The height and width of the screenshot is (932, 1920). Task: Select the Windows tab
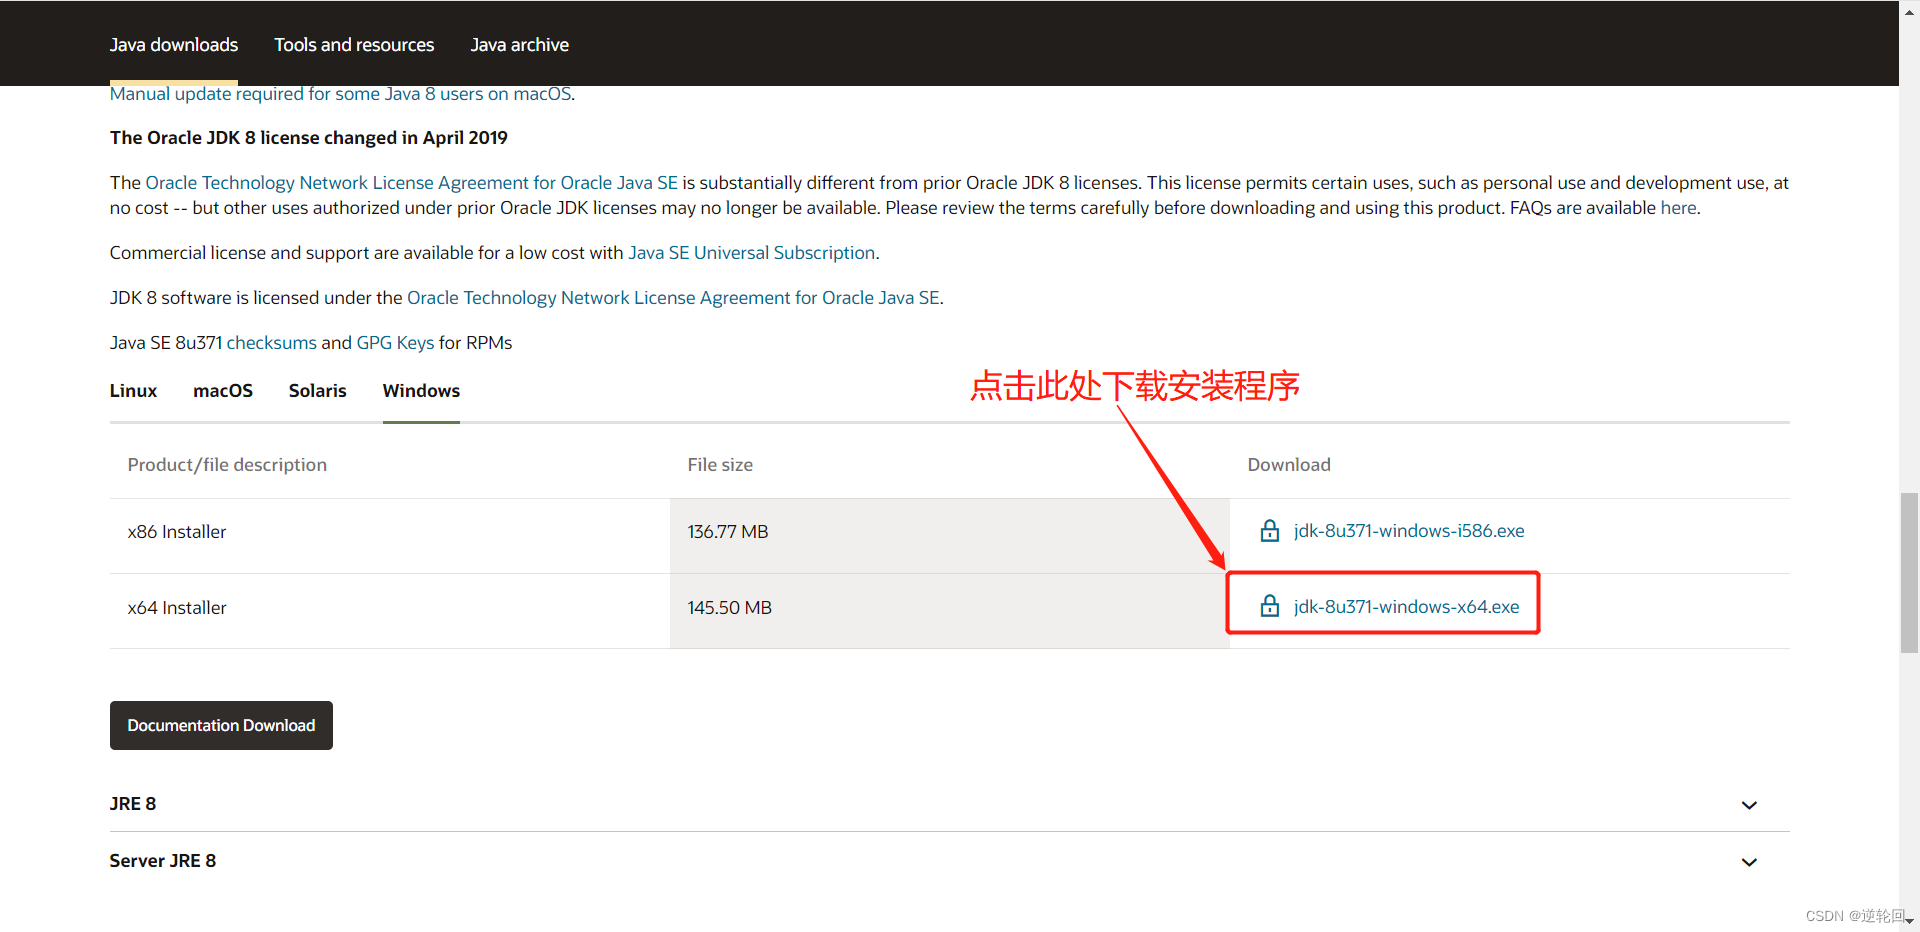pyautogui.click(x=421, y=391)
